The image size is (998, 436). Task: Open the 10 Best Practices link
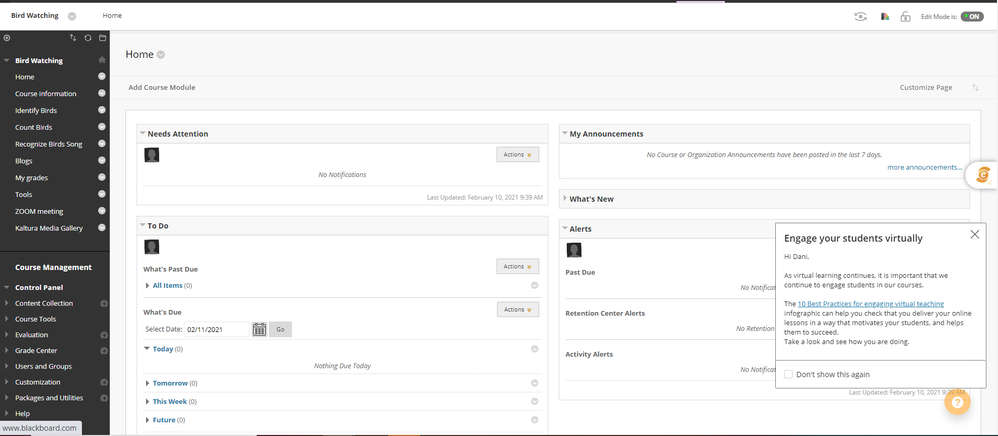click(870, 304)
